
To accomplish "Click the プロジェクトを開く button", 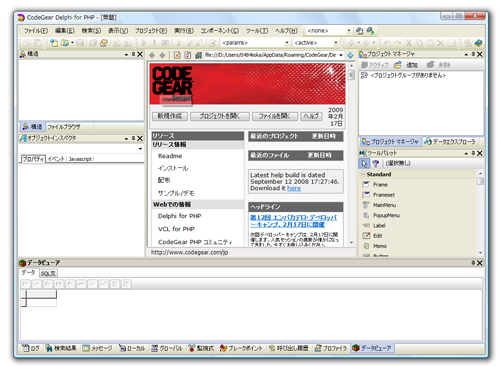I will 220,116.
